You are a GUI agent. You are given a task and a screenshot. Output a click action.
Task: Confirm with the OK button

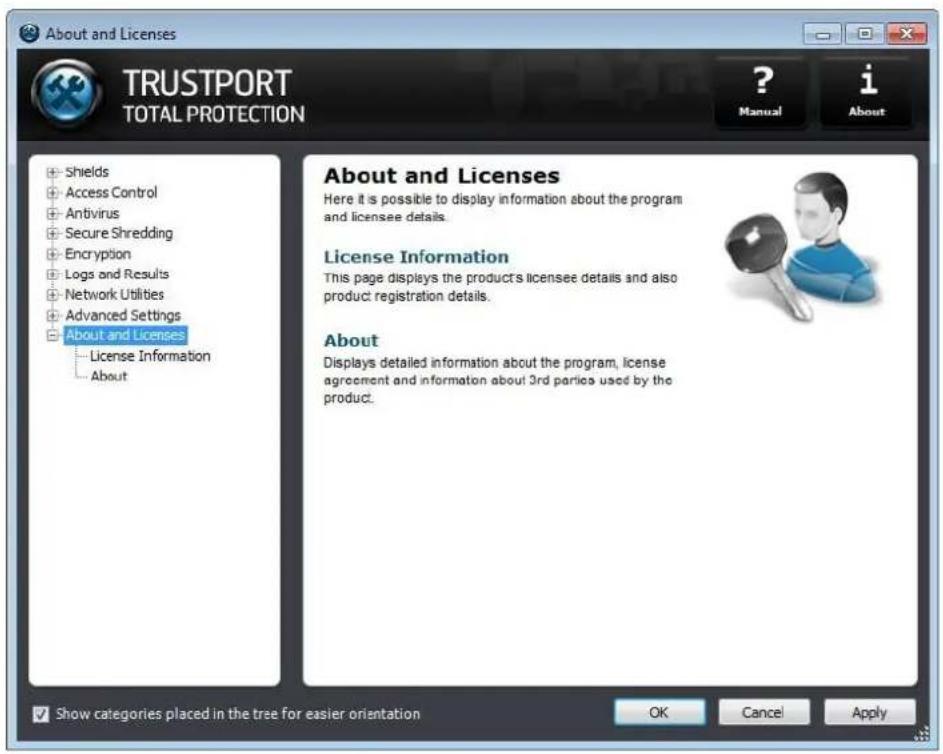pos(659,713)
